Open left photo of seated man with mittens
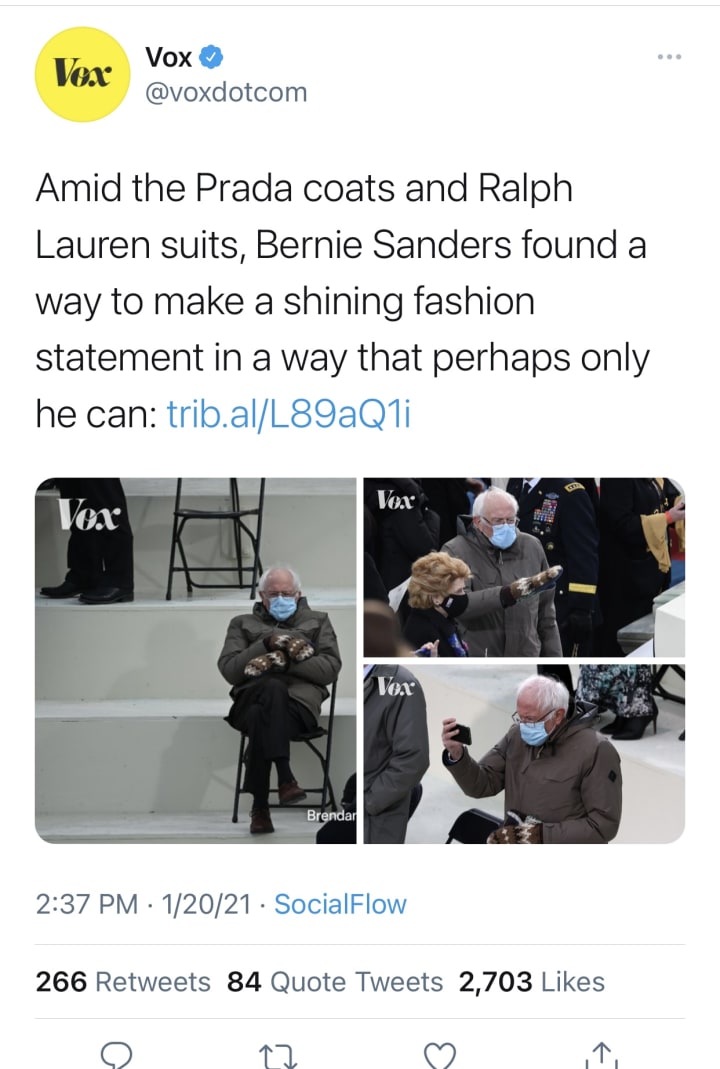 coord(196,660)
